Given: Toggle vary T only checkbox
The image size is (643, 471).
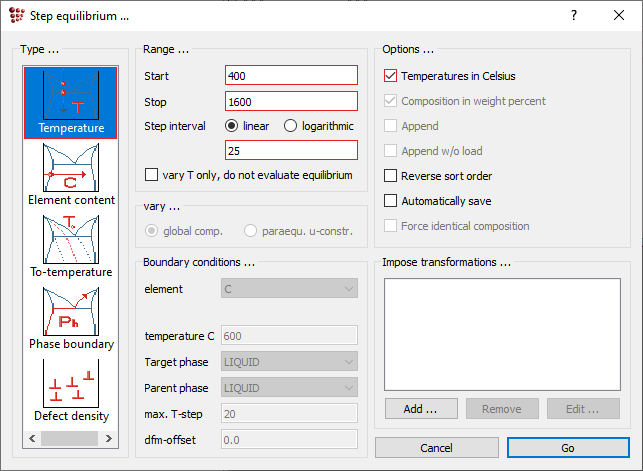Looking at the screenshot, I should point(151,175).
